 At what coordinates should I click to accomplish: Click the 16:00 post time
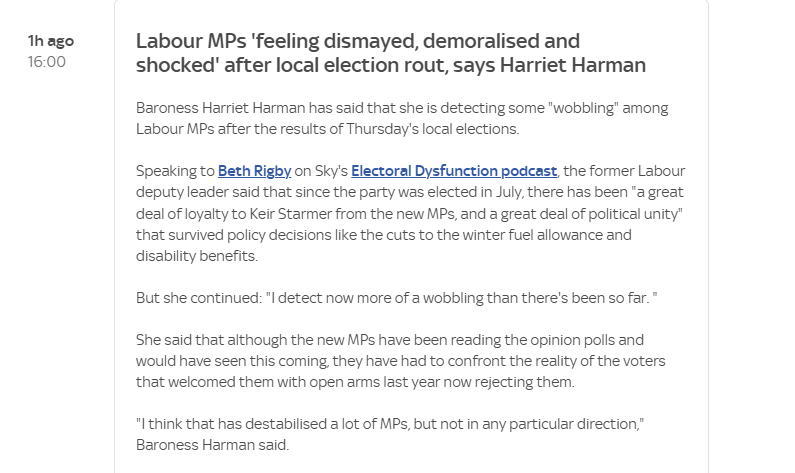click(47, 62)
